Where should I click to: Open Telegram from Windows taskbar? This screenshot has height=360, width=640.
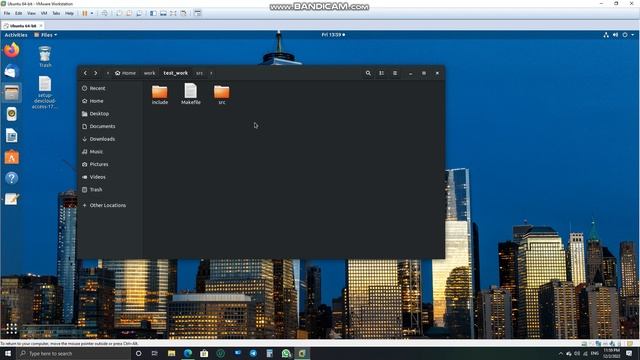253,353
